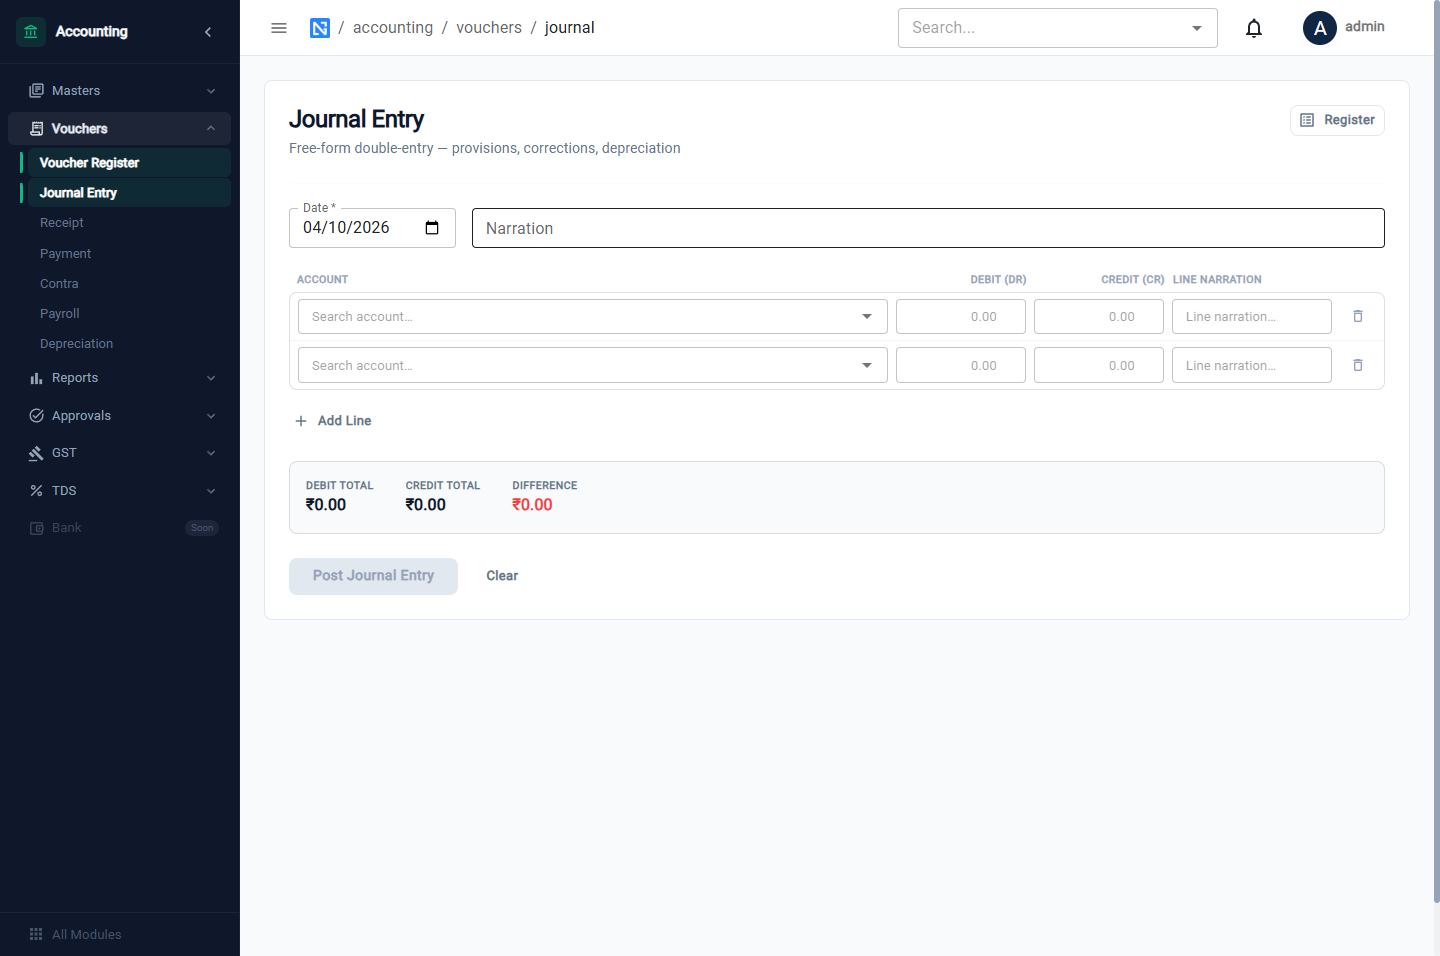Image resolution: width=1440 pixels, height=956 pixels.
Task: Click the Approvals check icon
Action: coord(37,416)
